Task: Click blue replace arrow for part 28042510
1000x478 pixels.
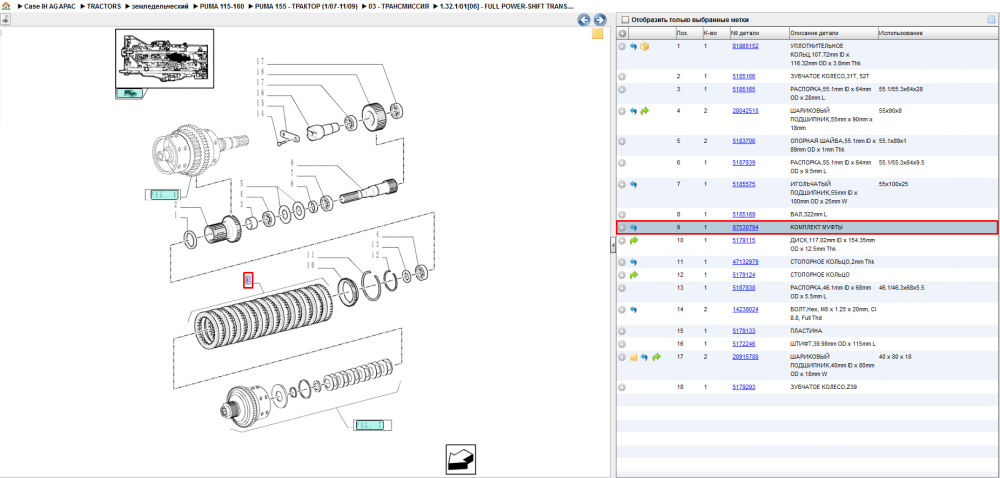Action: click(633, 111)
